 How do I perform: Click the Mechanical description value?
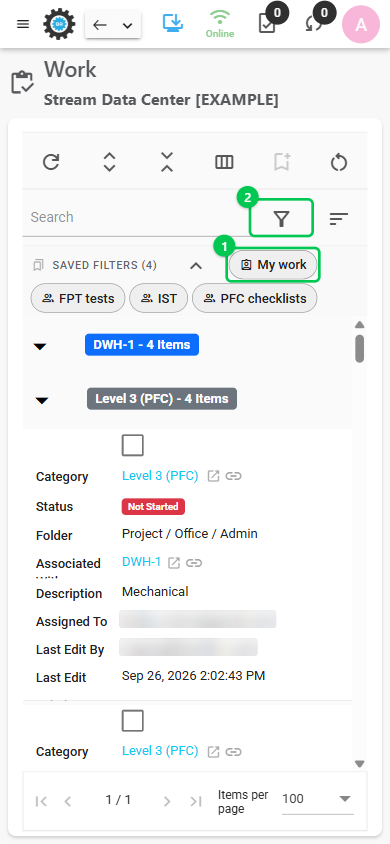point(155,592)
